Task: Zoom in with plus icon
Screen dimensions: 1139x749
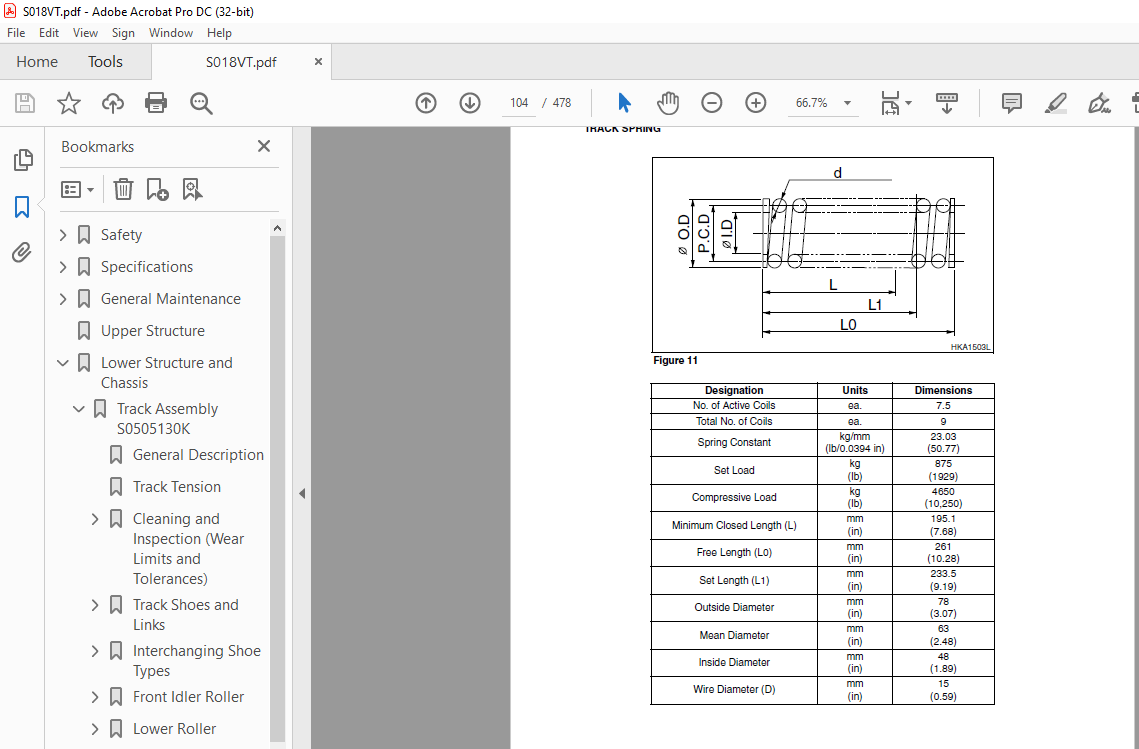Action: click(x=755, y=103)
